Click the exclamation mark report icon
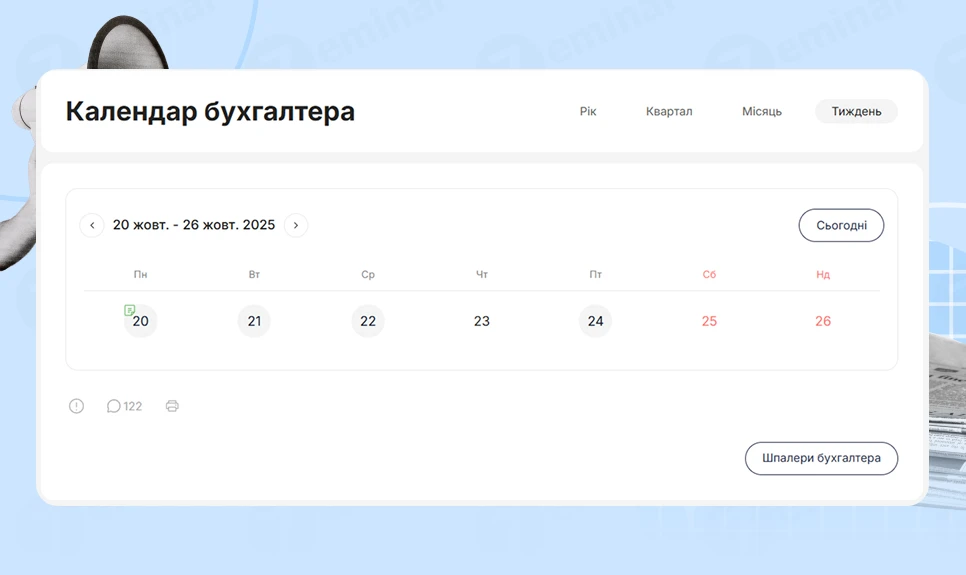 coord(76,406)
